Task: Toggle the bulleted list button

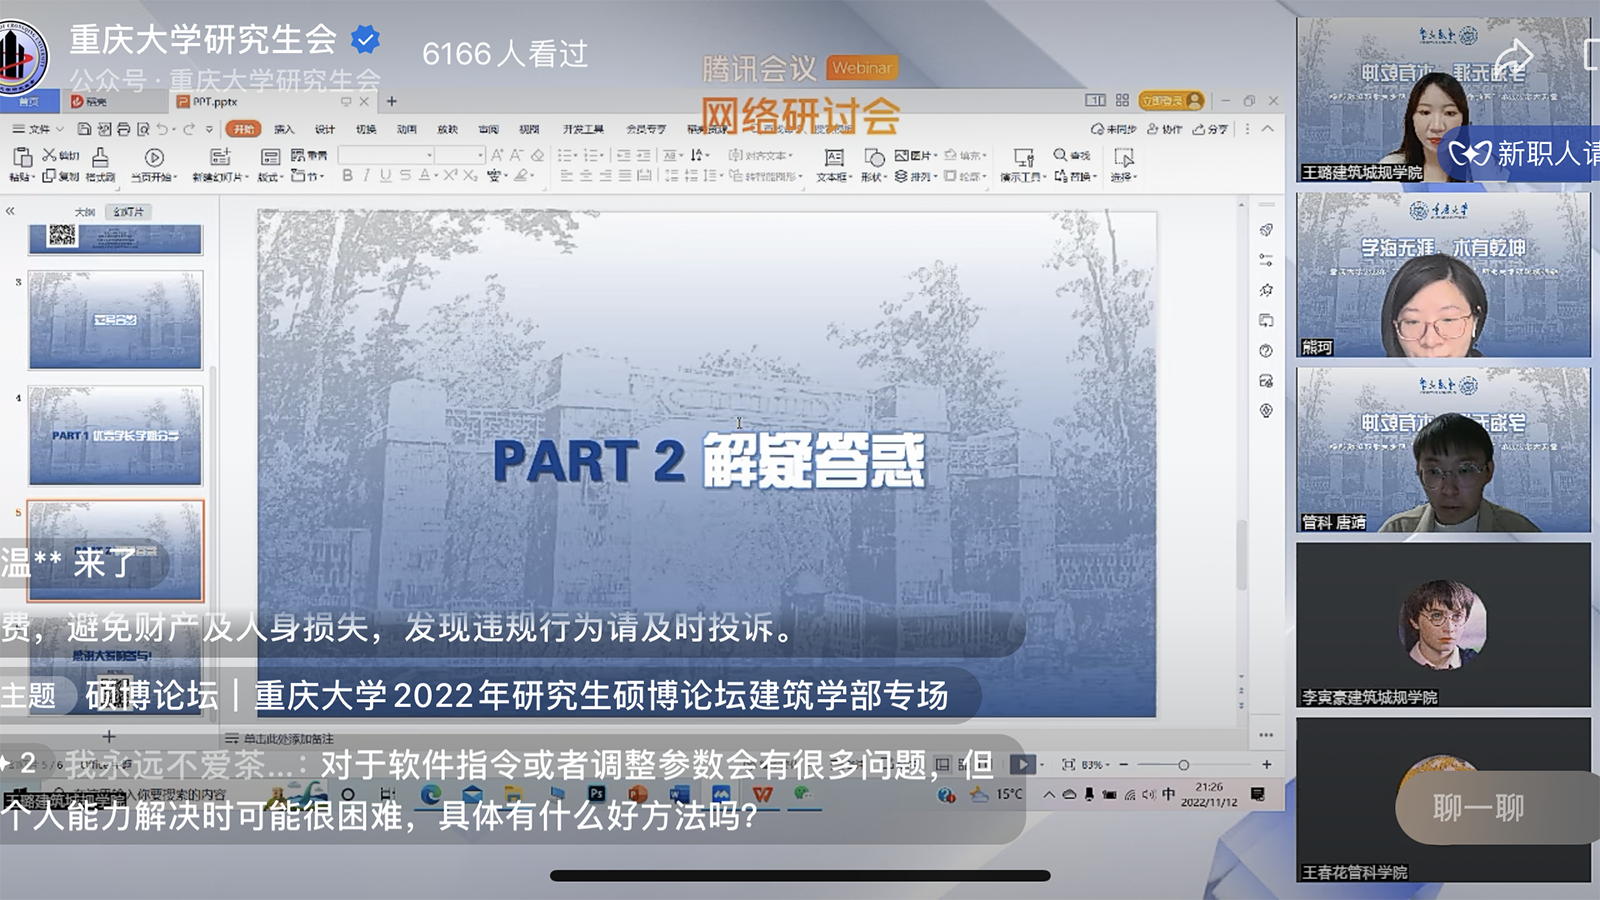Action: coord(567,155)
